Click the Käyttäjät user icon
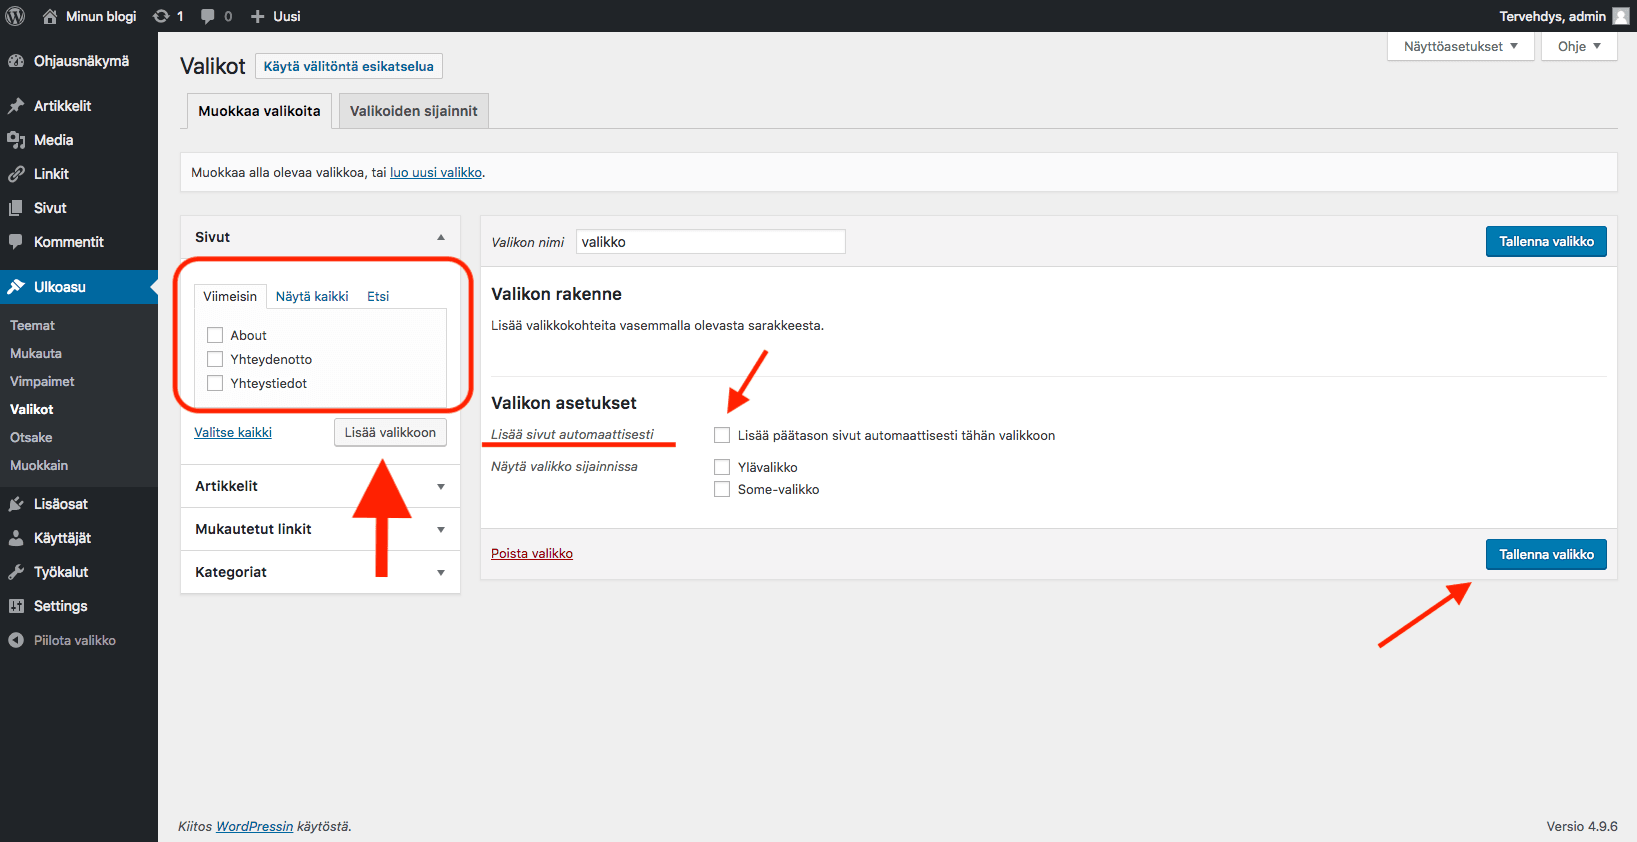Viewport: 1637px width, 842px height. 16,538
